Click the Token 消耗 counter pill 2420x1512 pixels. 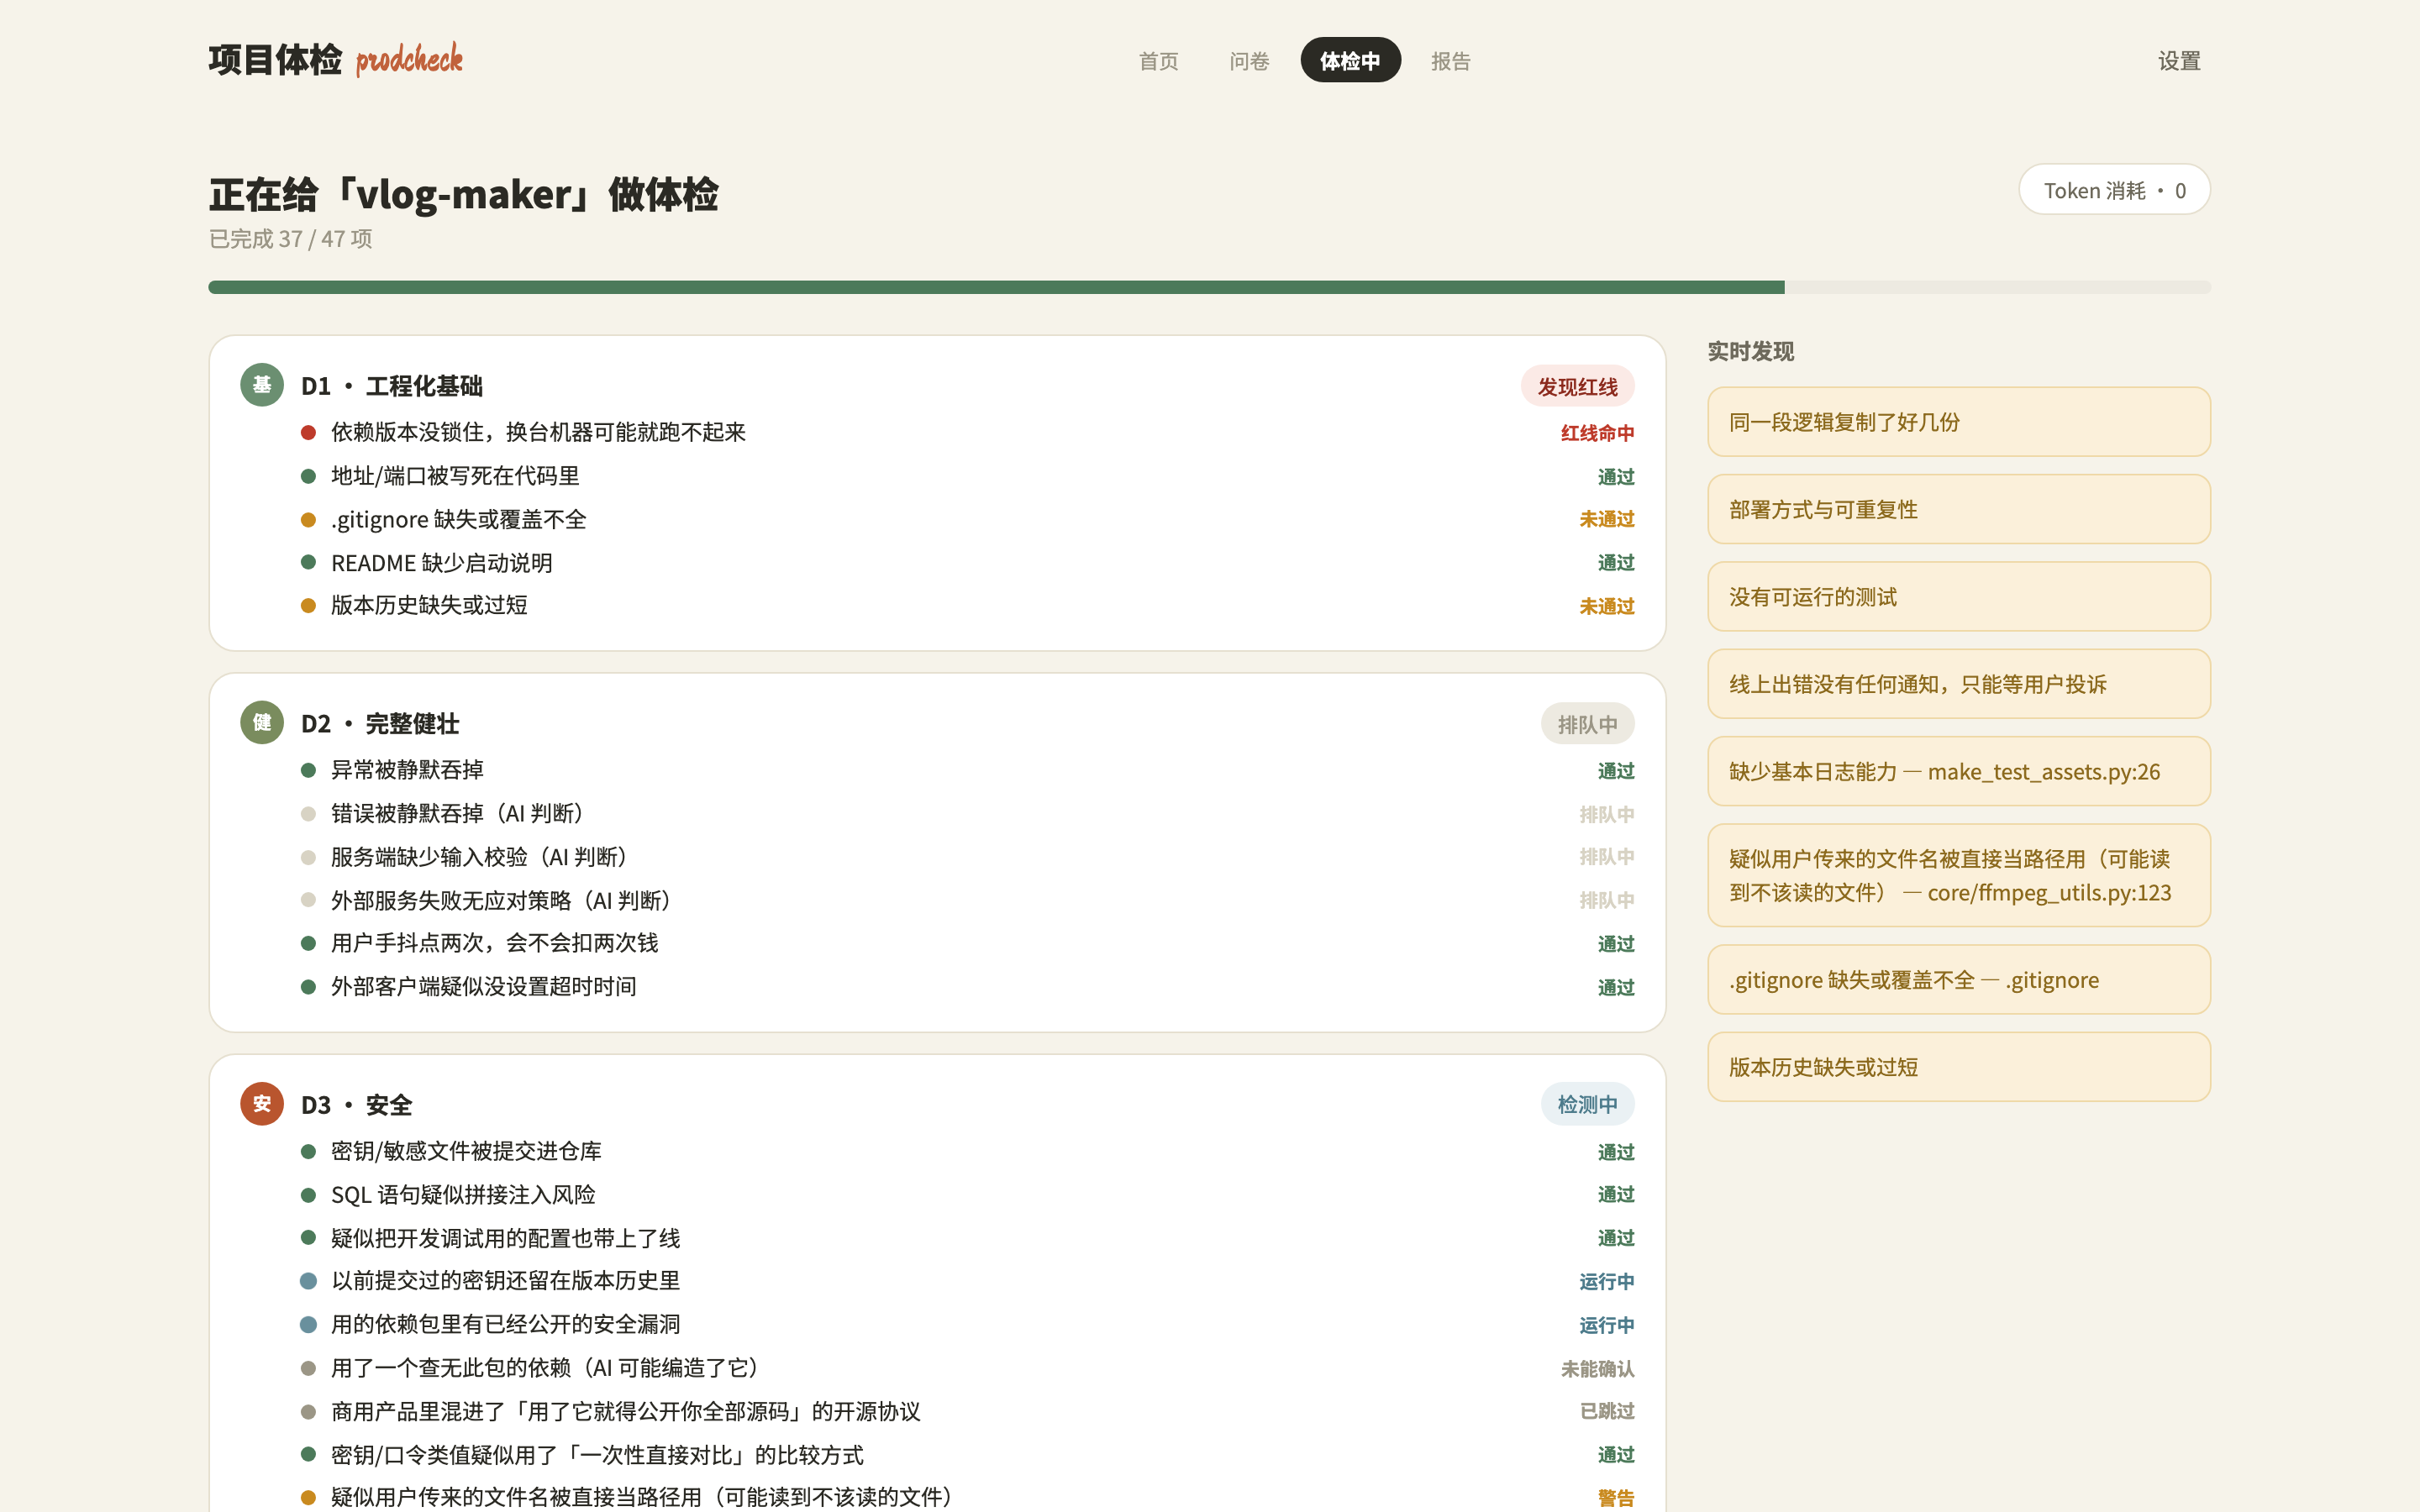pyautogui.click(x=2114, y=190)
